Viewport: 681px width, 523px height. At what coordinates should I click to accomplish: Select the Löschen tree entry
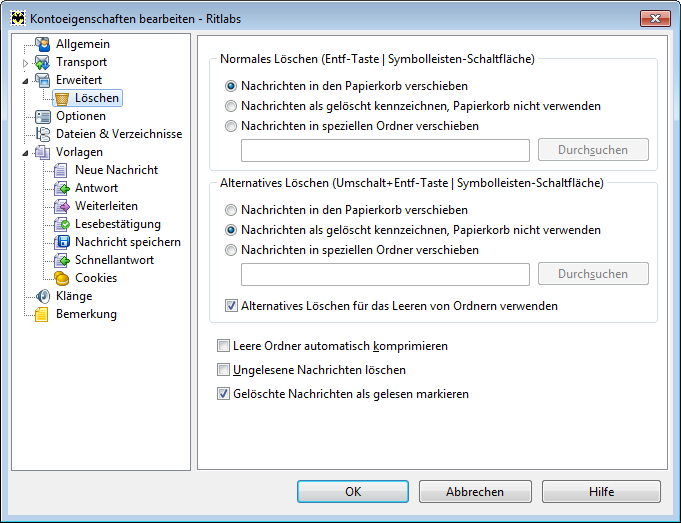click(x=96, y=98)
